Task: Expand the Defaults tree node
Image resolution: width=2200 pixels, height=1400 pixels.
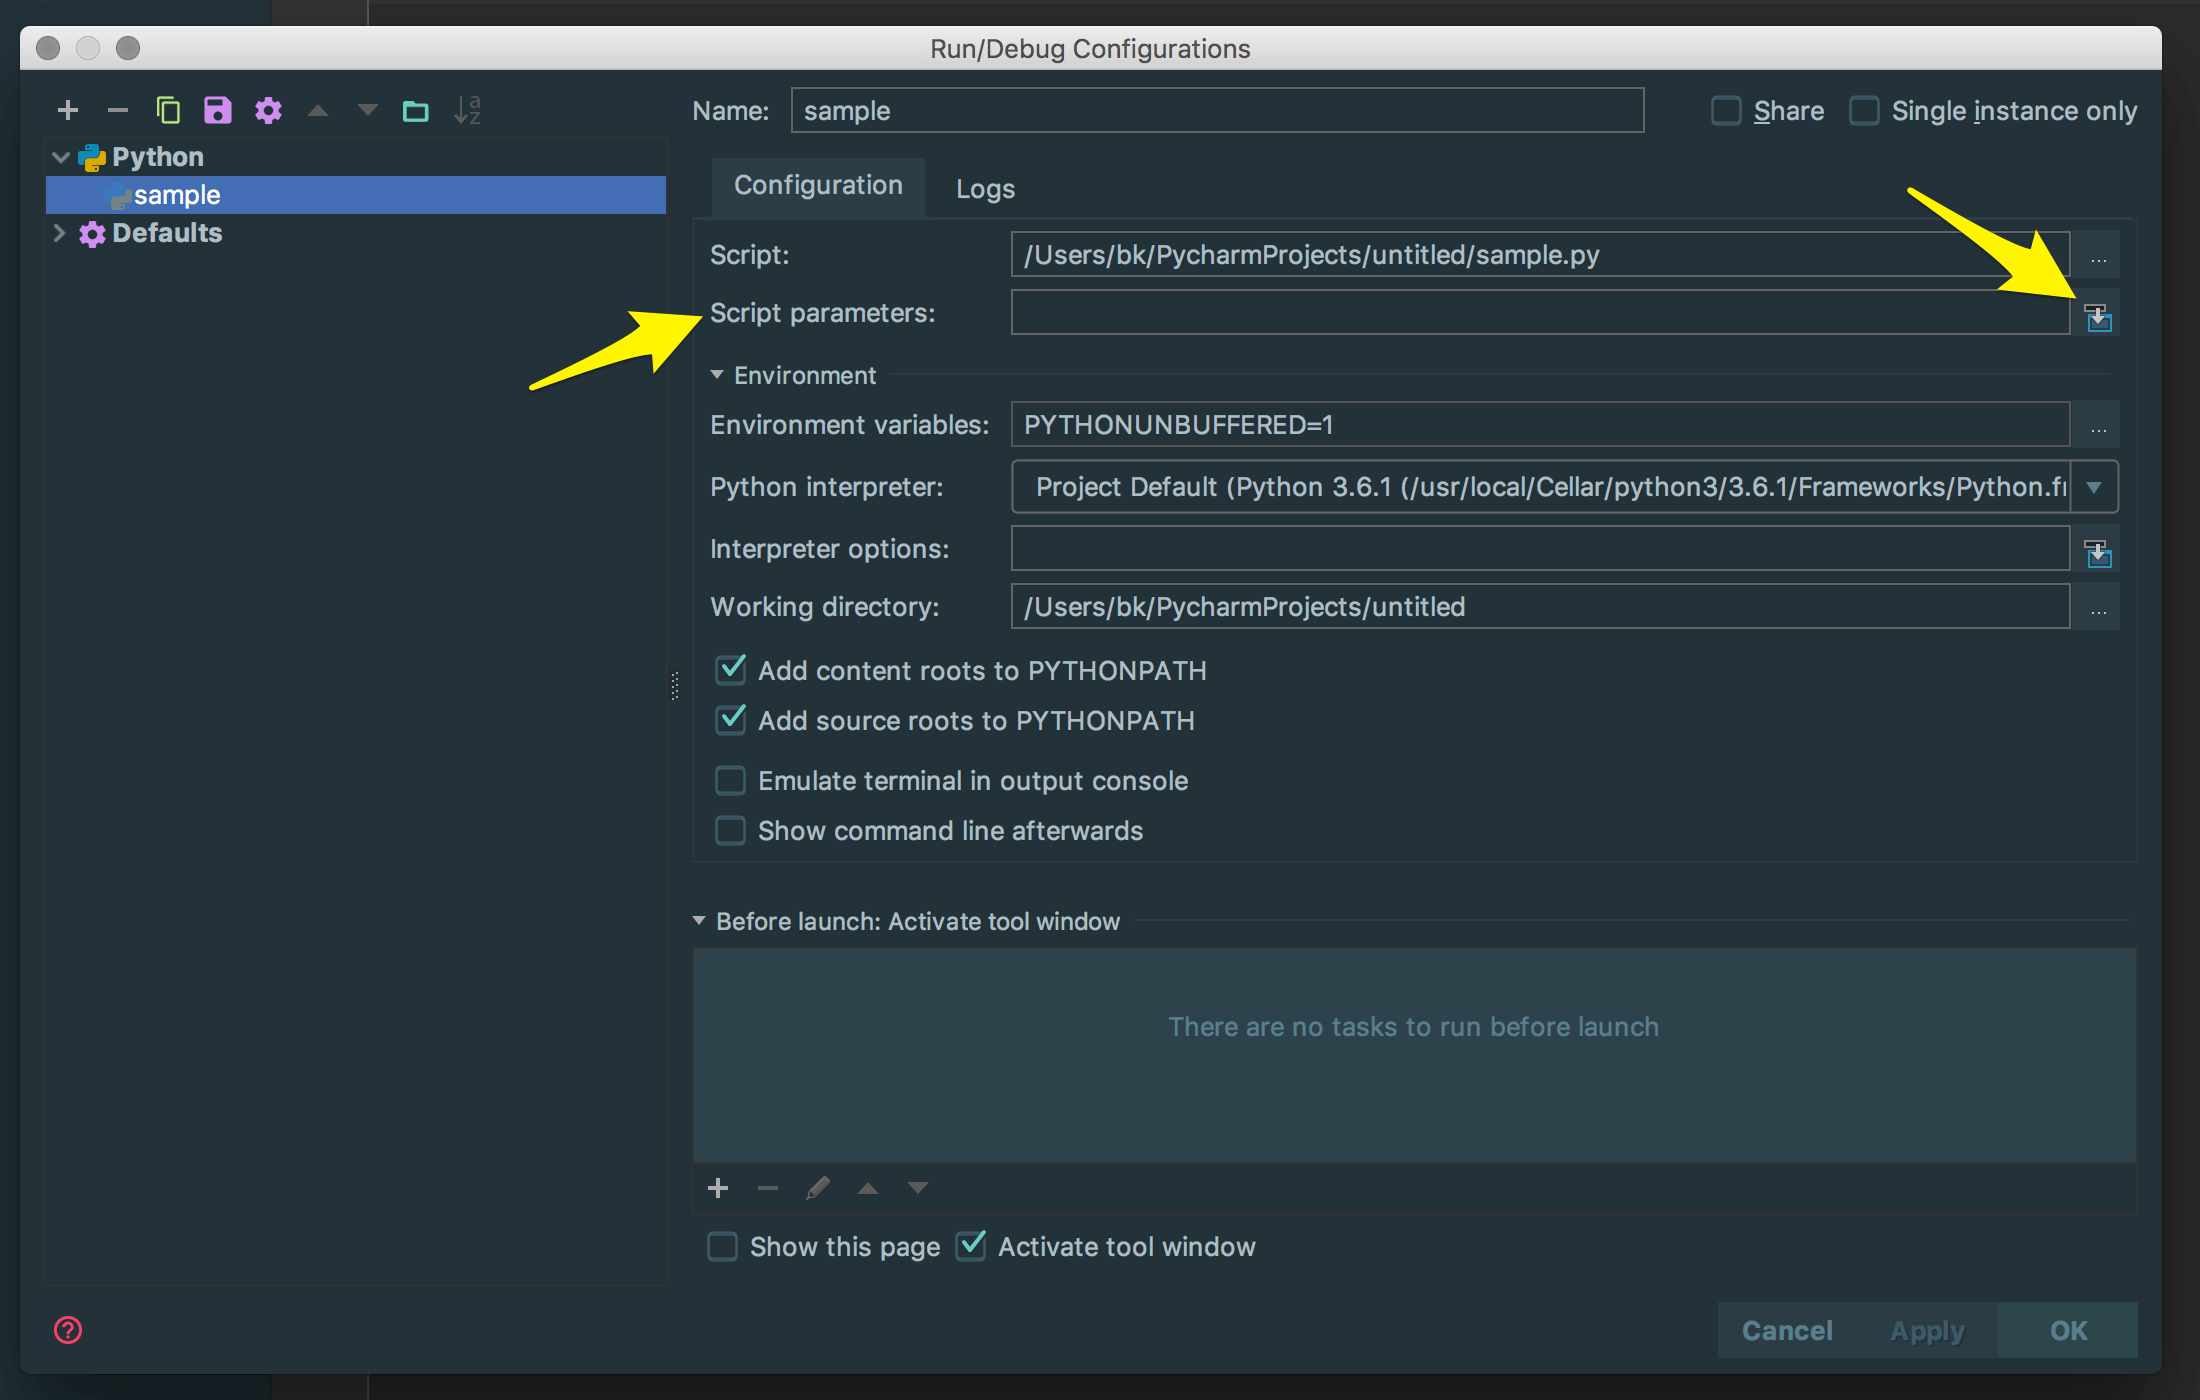Action: (60, 233)
